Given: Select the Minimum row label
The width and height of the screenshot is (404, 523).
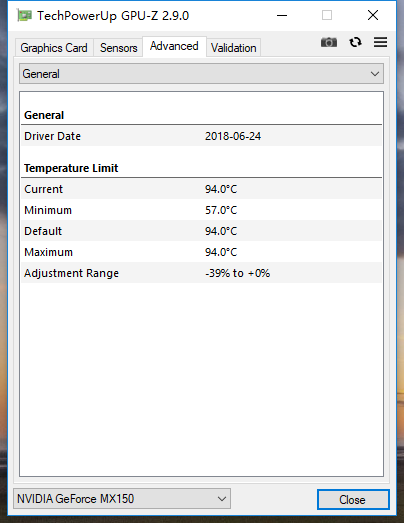Looking at the screenshot, I should click(x=48, y=210).
